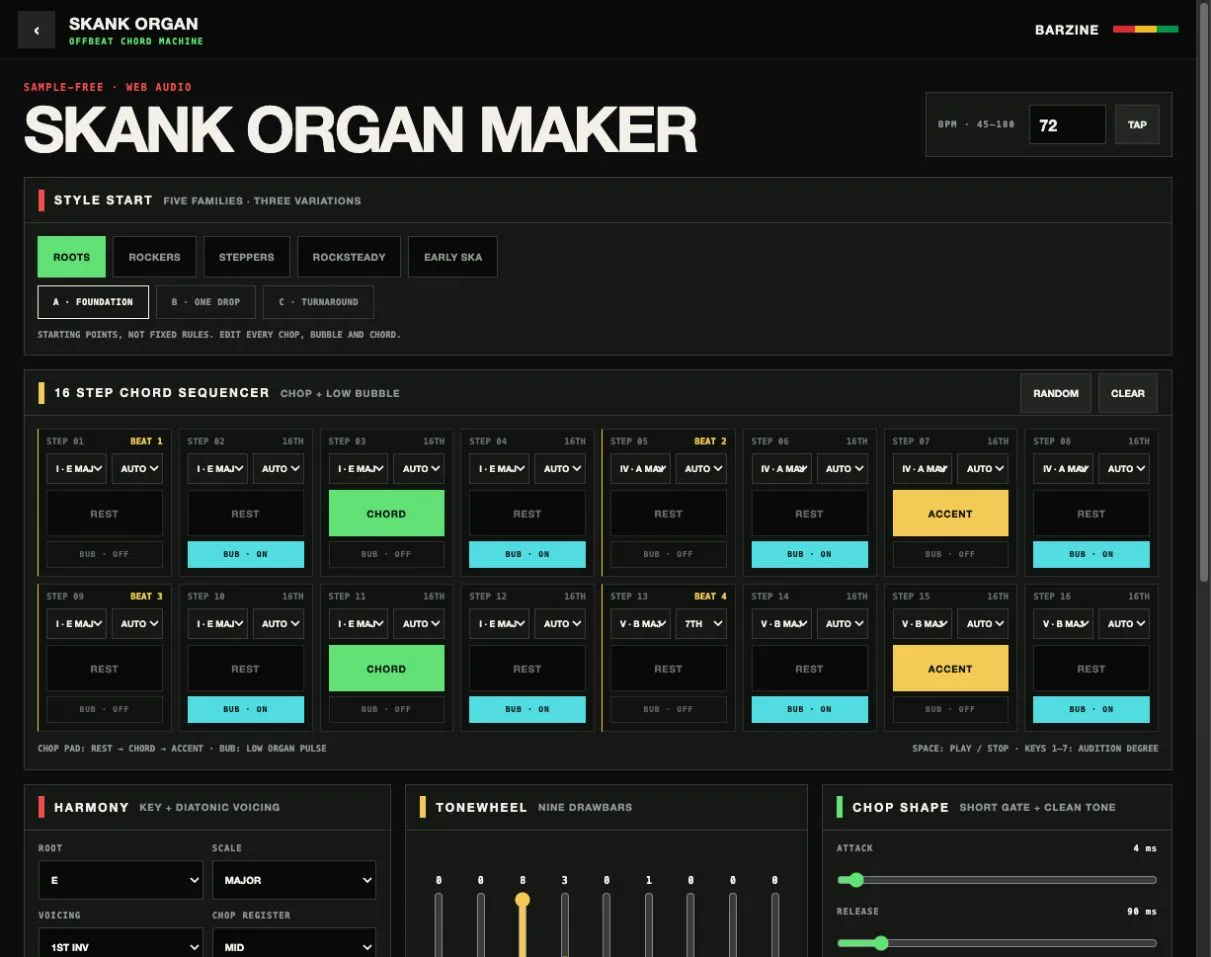The width and height of the screenshot is (1211, 957).
Task: Open Step 08 AUTO quality dropdown
Action: [x=1123, y=468]
